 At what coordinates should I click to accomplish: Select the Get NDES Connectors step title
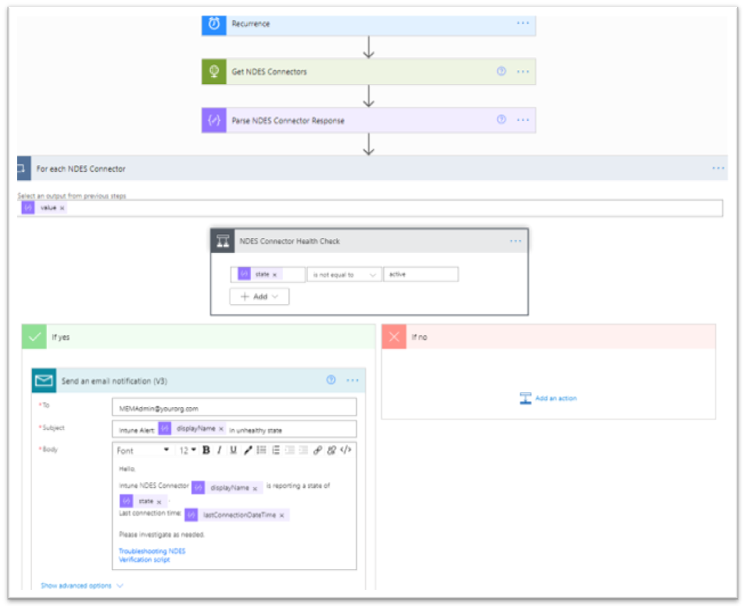pos(269,71)
